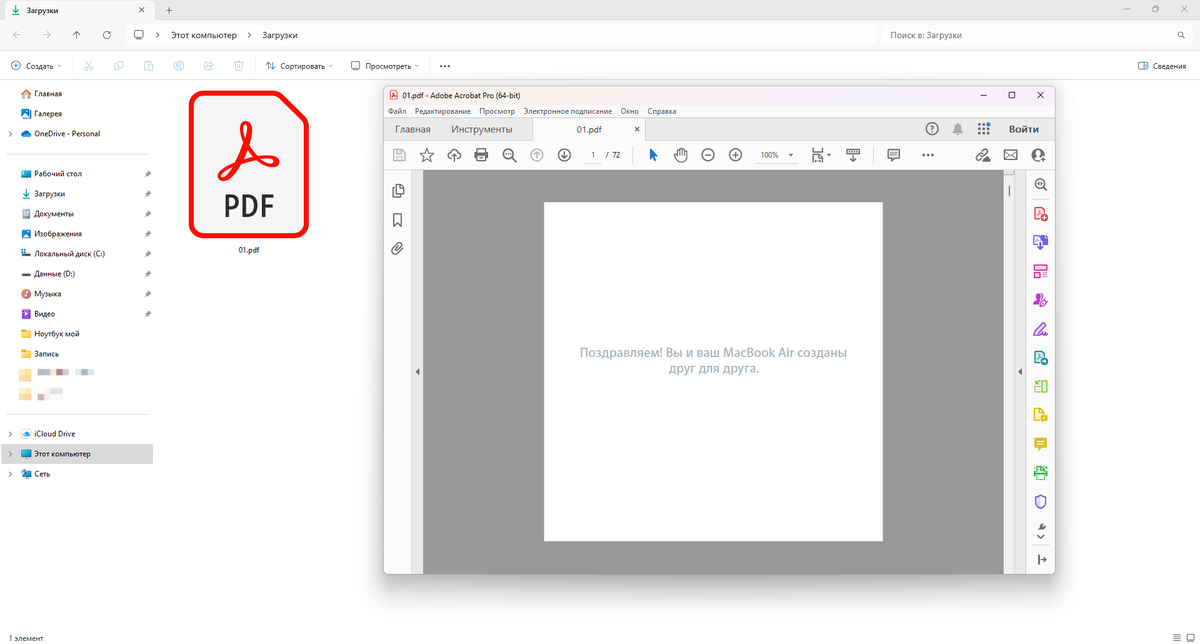
Task: Expand OneDrive - Personal tree node
Action: pos(10,134)
